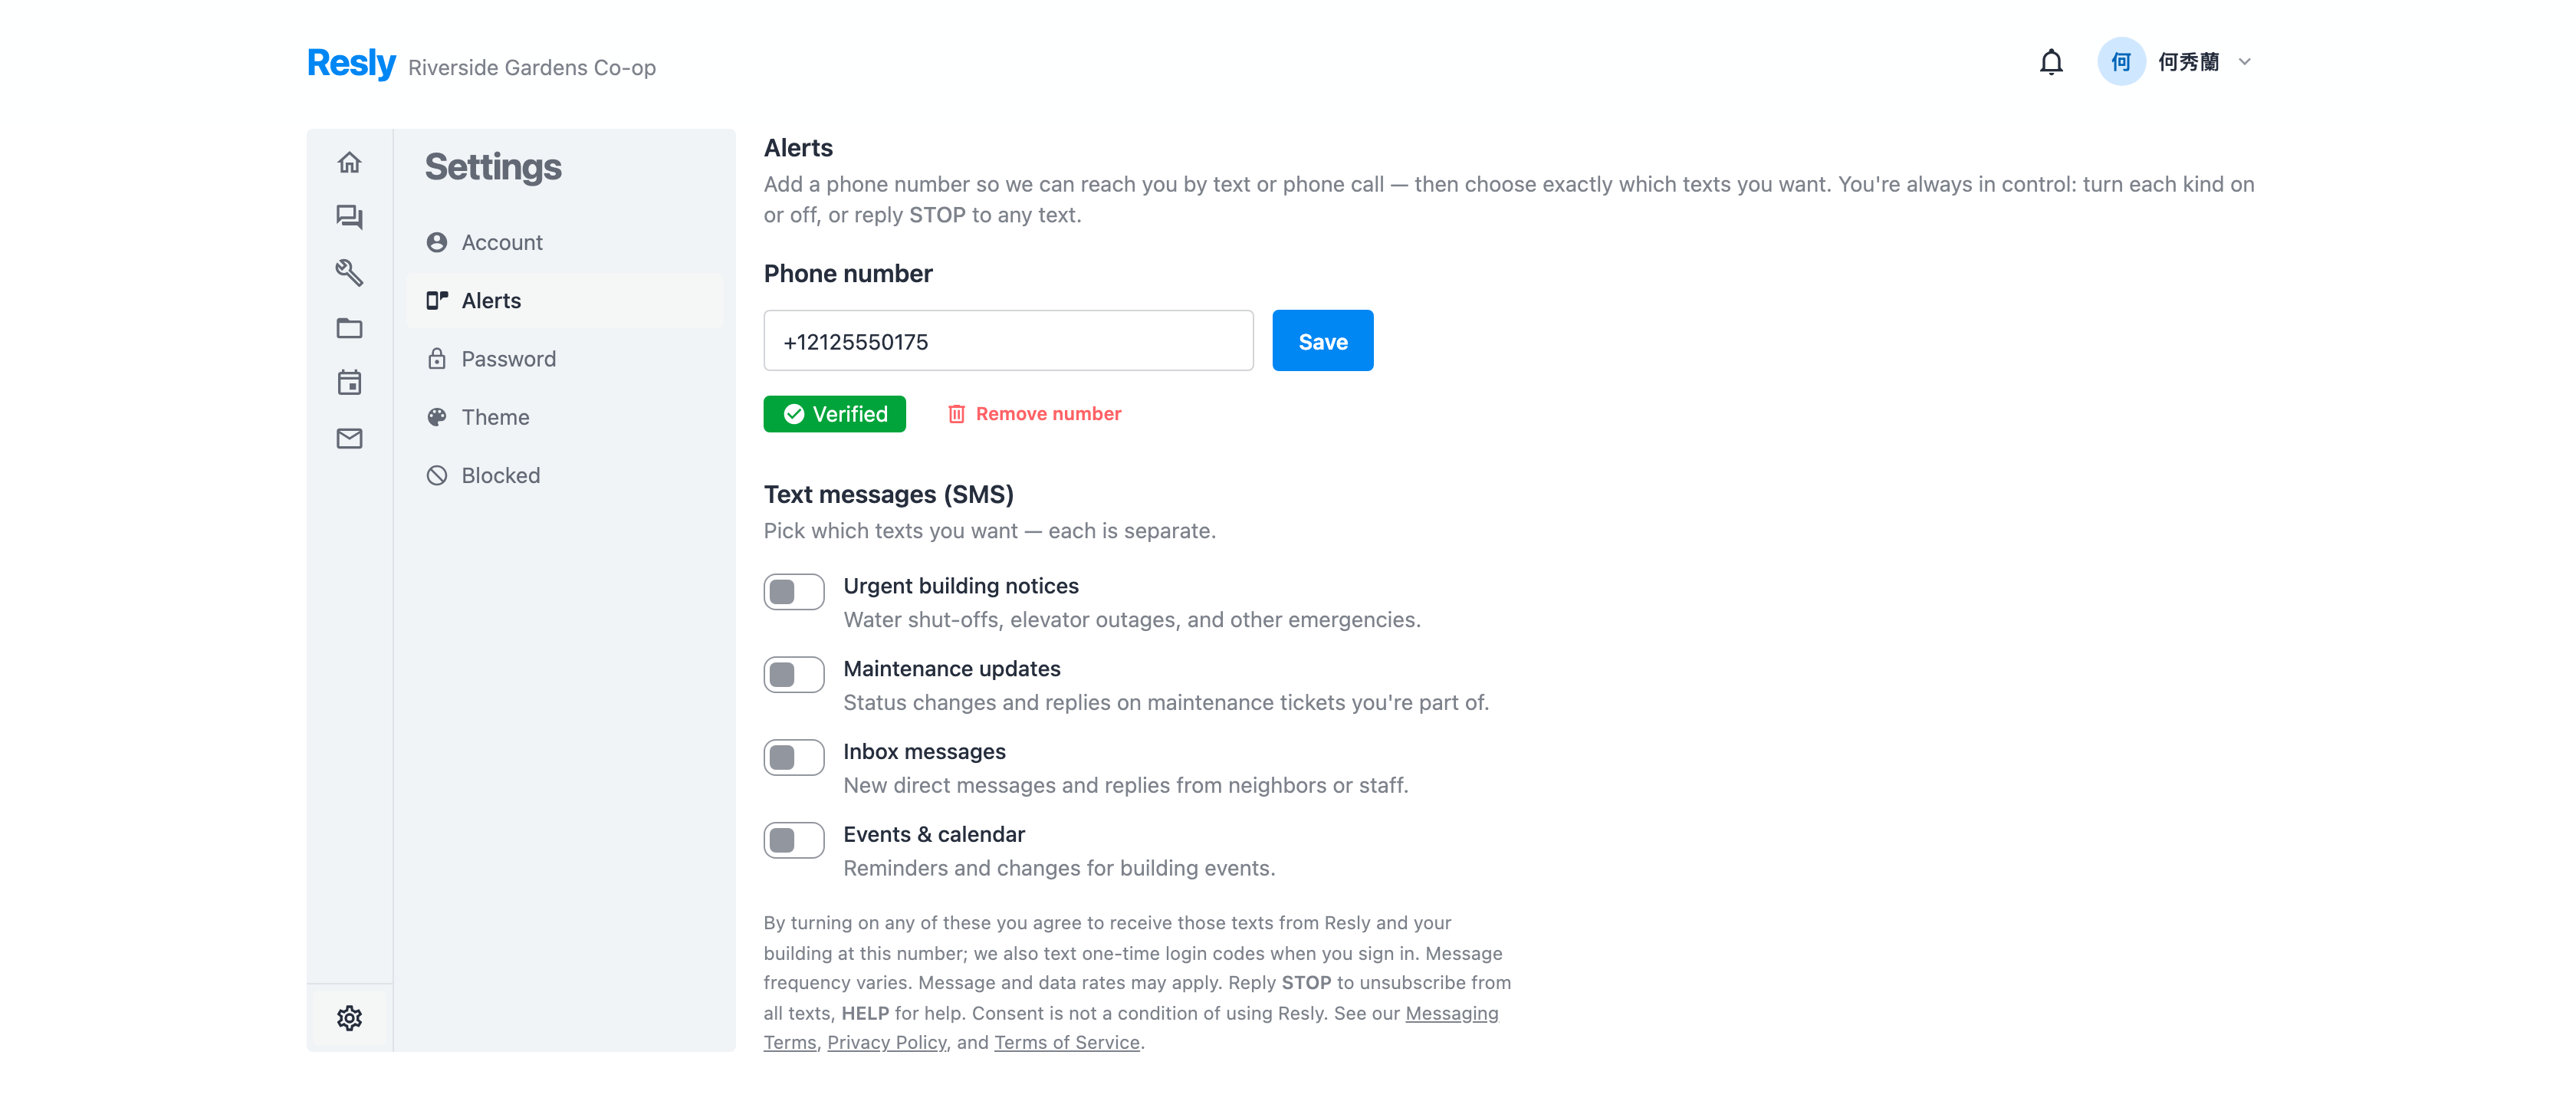This screenshot has height=1101, width=2576.
Task: Click the blue Save button
Action: point(1323,341)
